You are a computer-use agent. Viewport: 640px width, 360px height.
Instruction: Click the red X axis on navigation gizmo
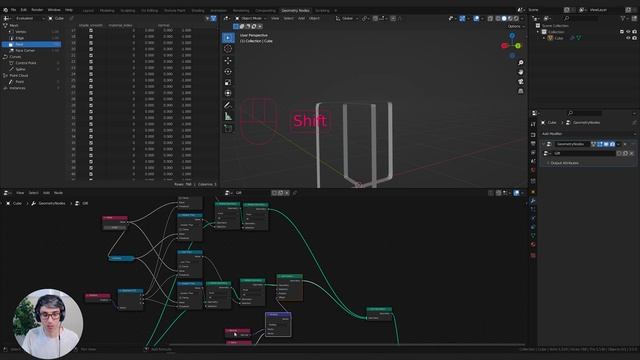504,46
